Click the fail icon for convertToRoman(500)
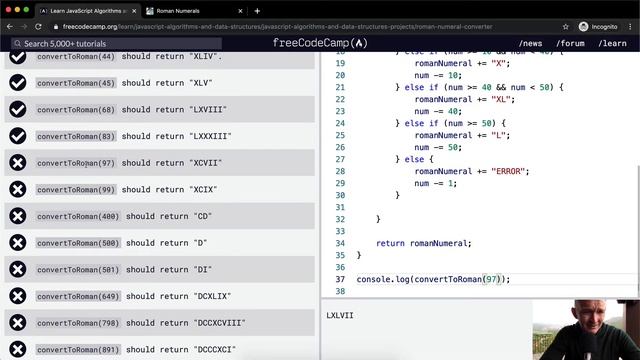The height and width of the screenshot is (360, 640). coord(18,243)
